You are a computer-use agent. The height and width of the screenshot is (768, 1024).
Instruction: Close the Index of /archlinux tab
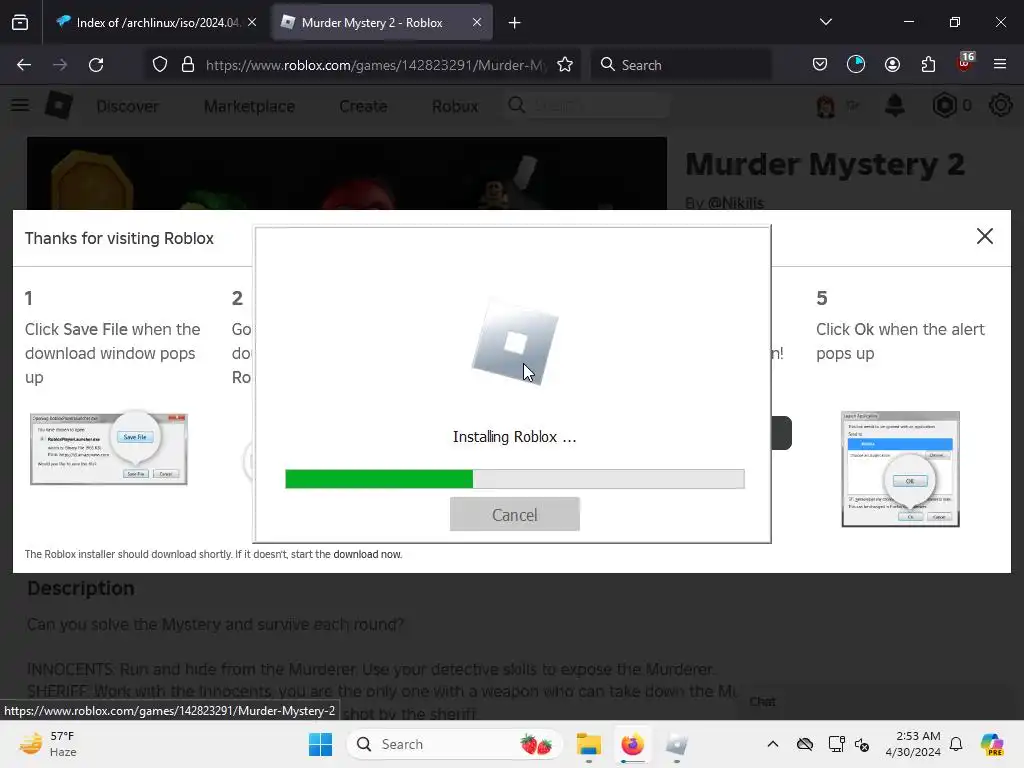pyautogui.click(x=252, y=22)
